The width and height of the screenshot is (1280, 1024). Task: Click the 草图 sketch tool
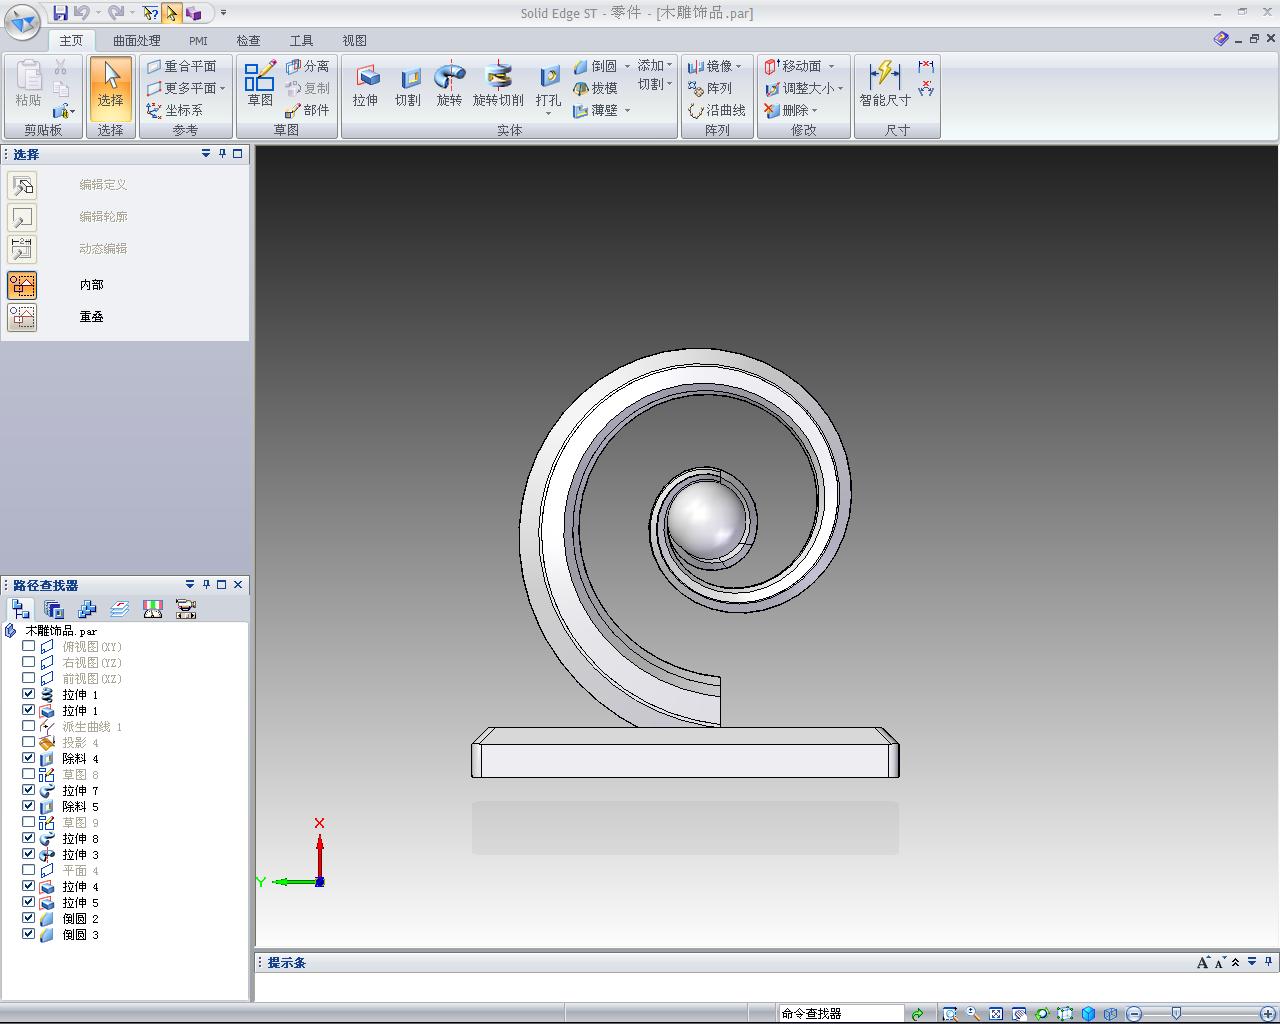click(x=260, y=85)
